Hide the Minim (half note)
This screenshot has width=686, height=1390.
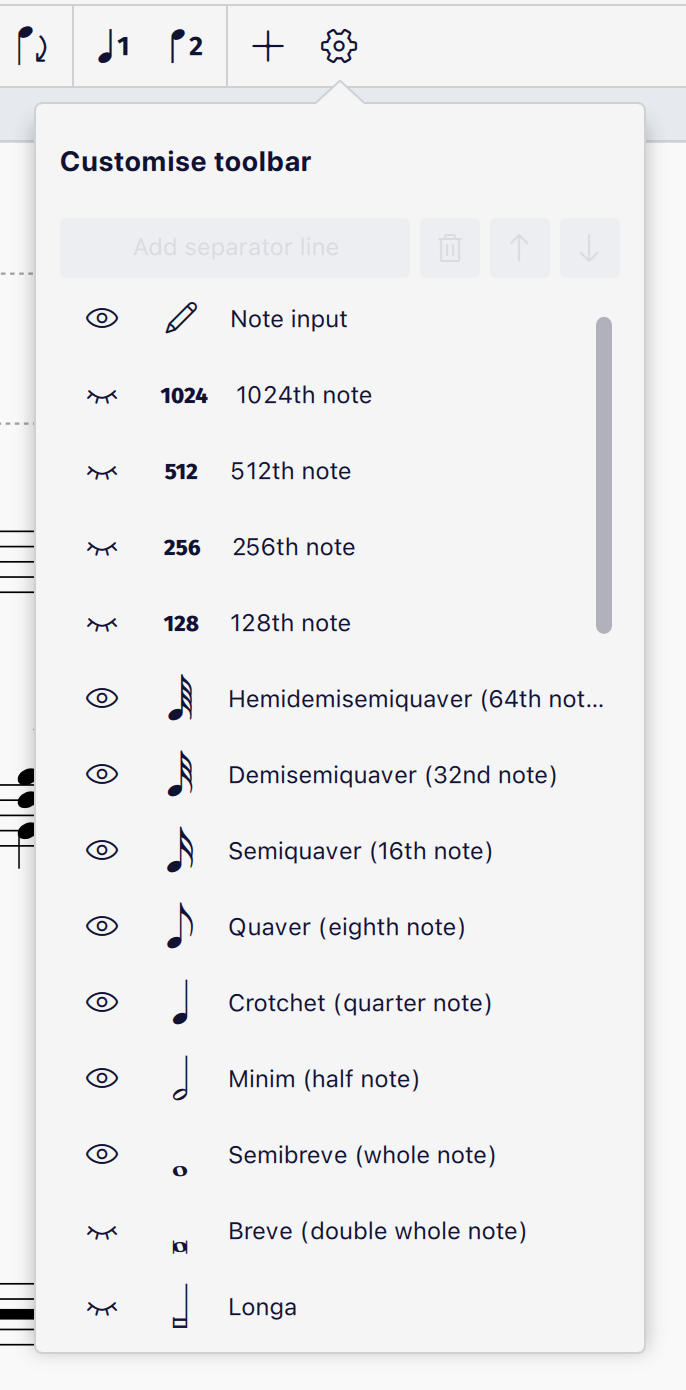pyautogui.click(x=102, y=1078)
